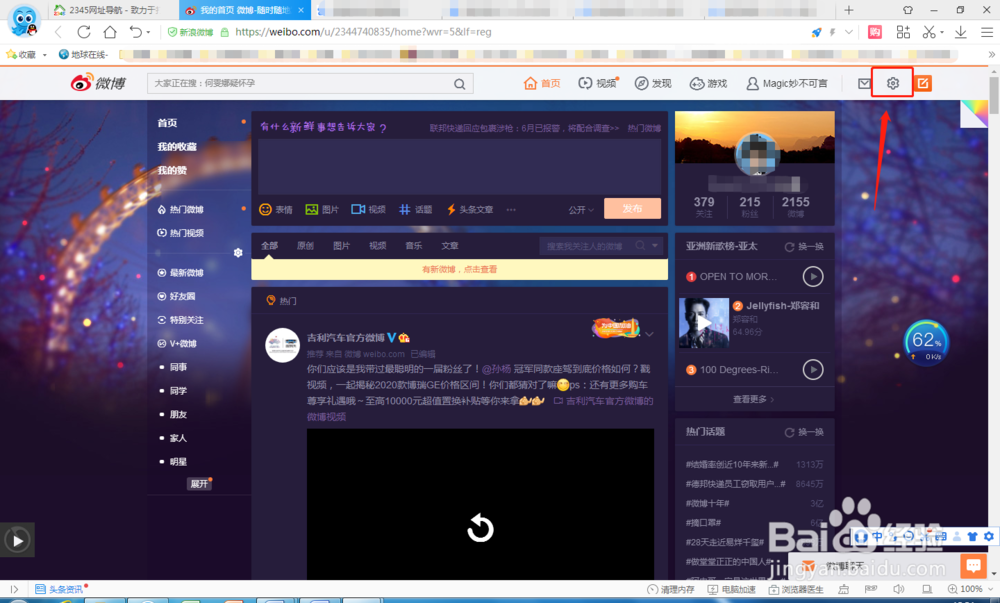
Task: Switch to the 文章 feed tab
Action: [x=450, y=245]
